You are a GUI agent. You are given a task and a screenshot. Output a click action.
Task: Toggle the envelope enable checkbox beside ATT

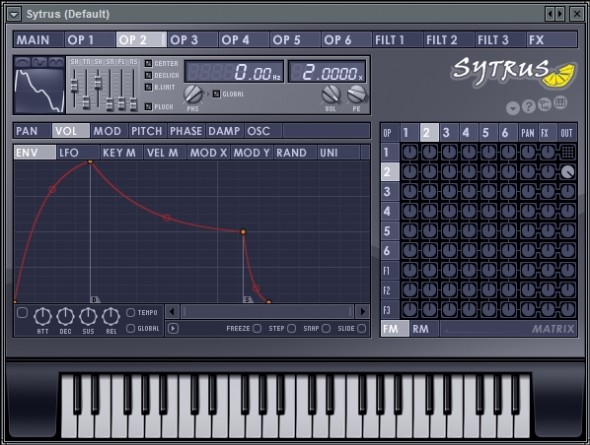click(23, 313)
